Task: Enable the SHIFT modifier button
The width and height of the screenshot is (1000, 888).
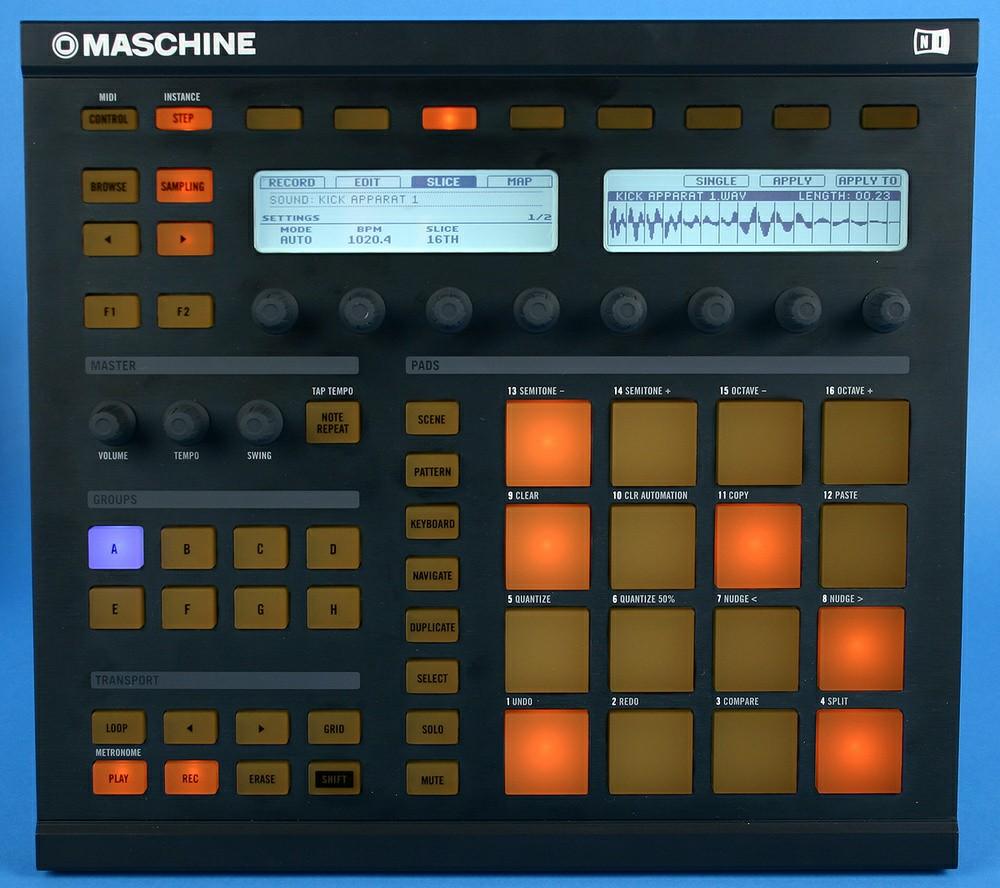Action: 333,779
